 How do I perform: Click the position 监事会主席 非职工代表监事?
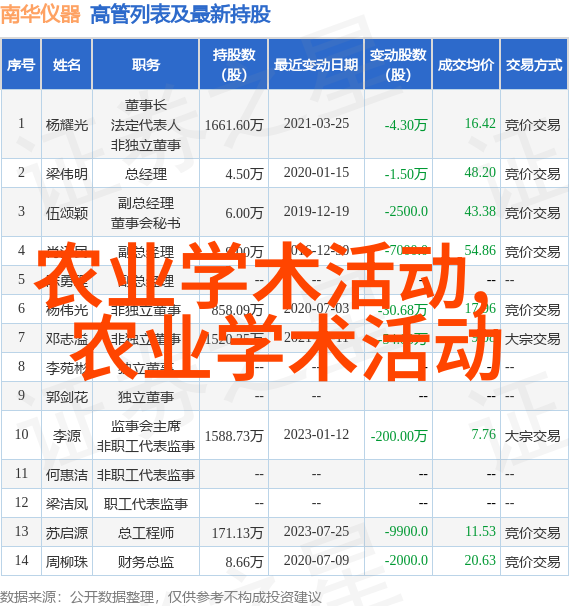coord(146,436)
